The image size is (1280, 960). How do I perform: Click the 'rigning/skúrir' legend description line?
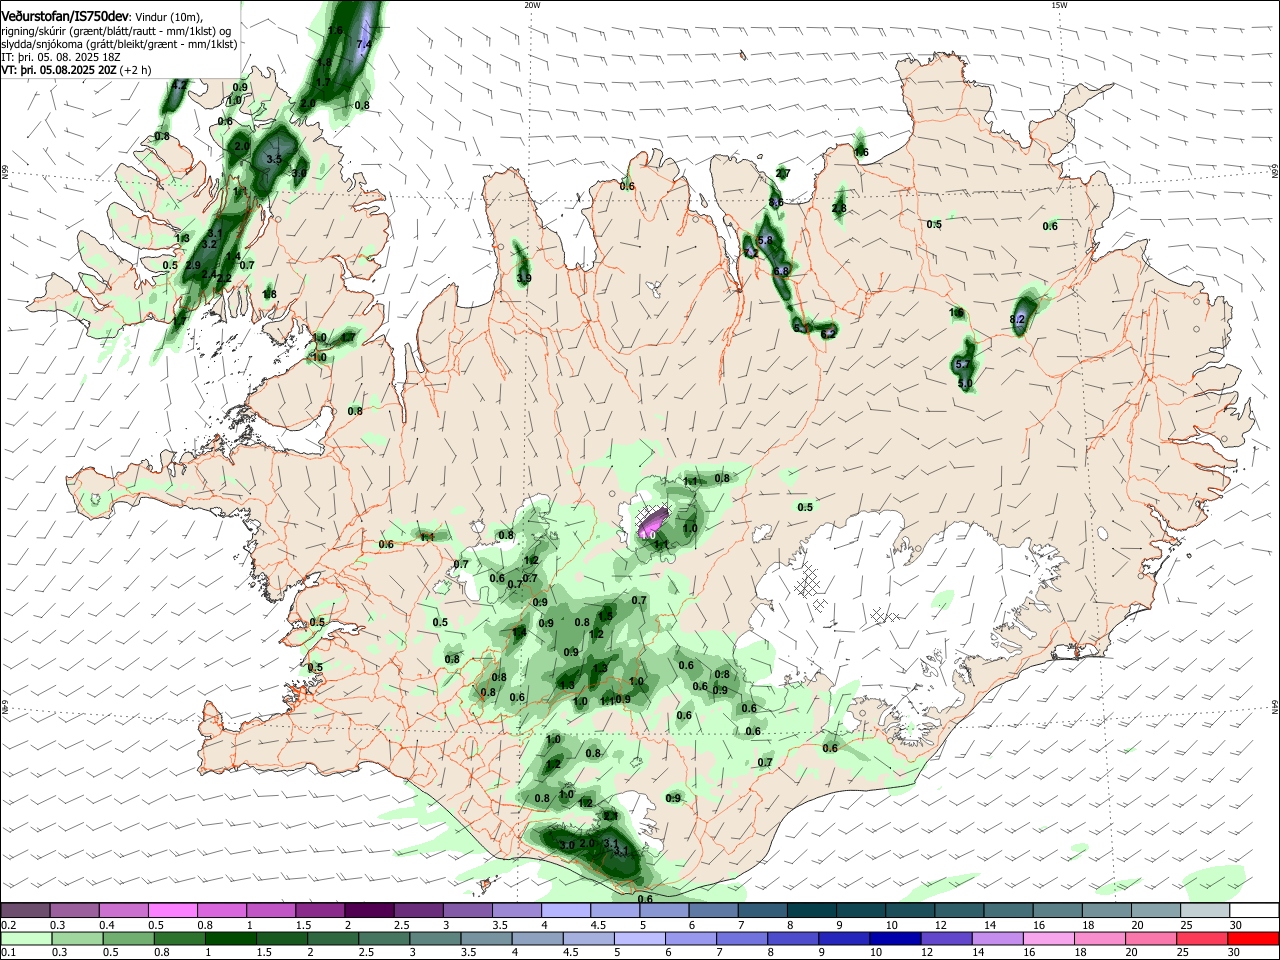pos(115,31)
